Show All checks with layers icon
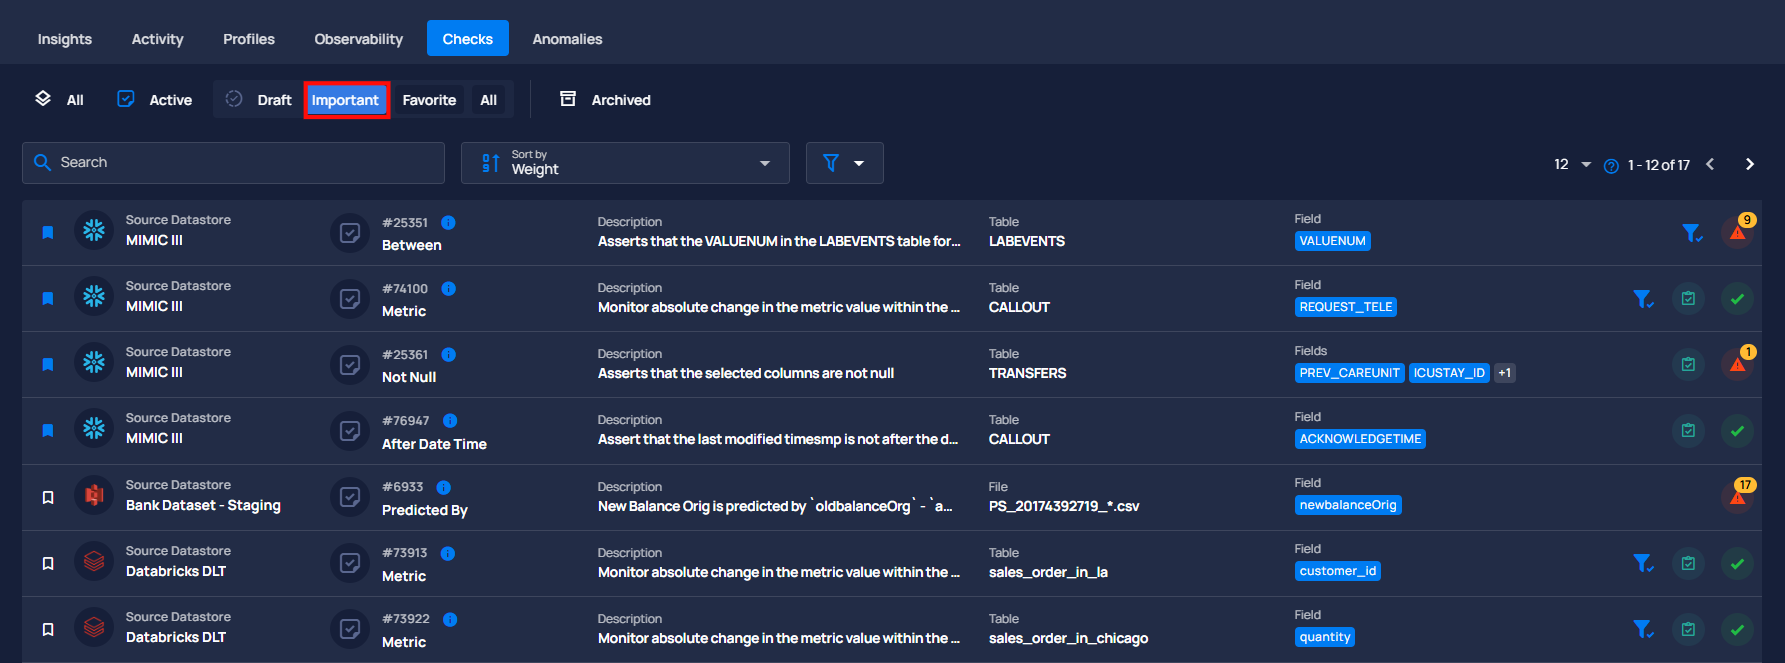The height and width of the screenshot is (663, 1785). (x=60, y=100)
